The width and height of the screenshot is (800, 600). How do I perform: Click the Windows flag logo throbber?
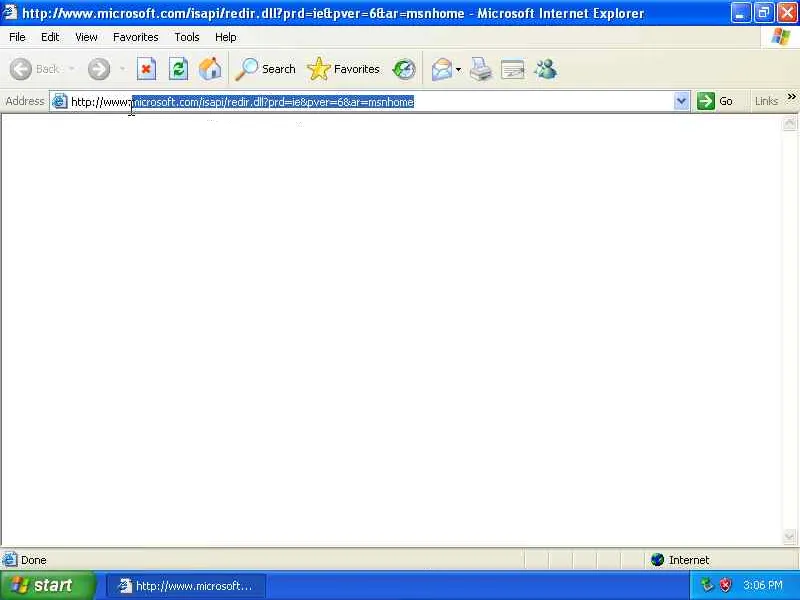[x=781, y=37]
